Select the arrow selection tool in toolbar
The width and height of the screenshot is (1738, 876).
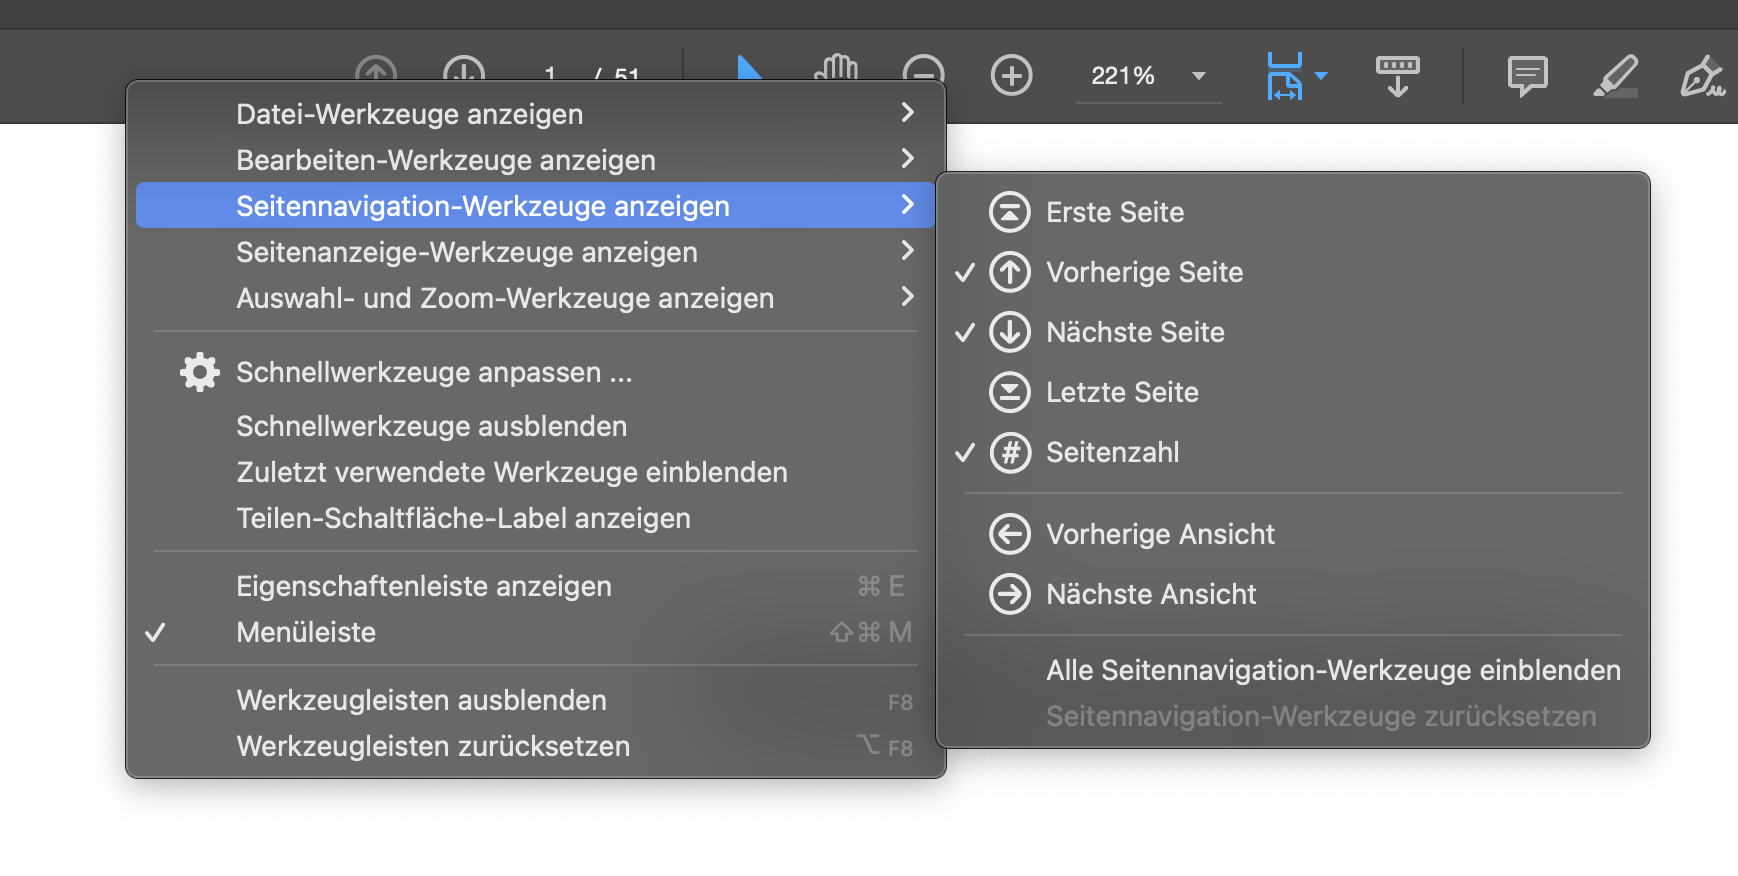(750, 68)
